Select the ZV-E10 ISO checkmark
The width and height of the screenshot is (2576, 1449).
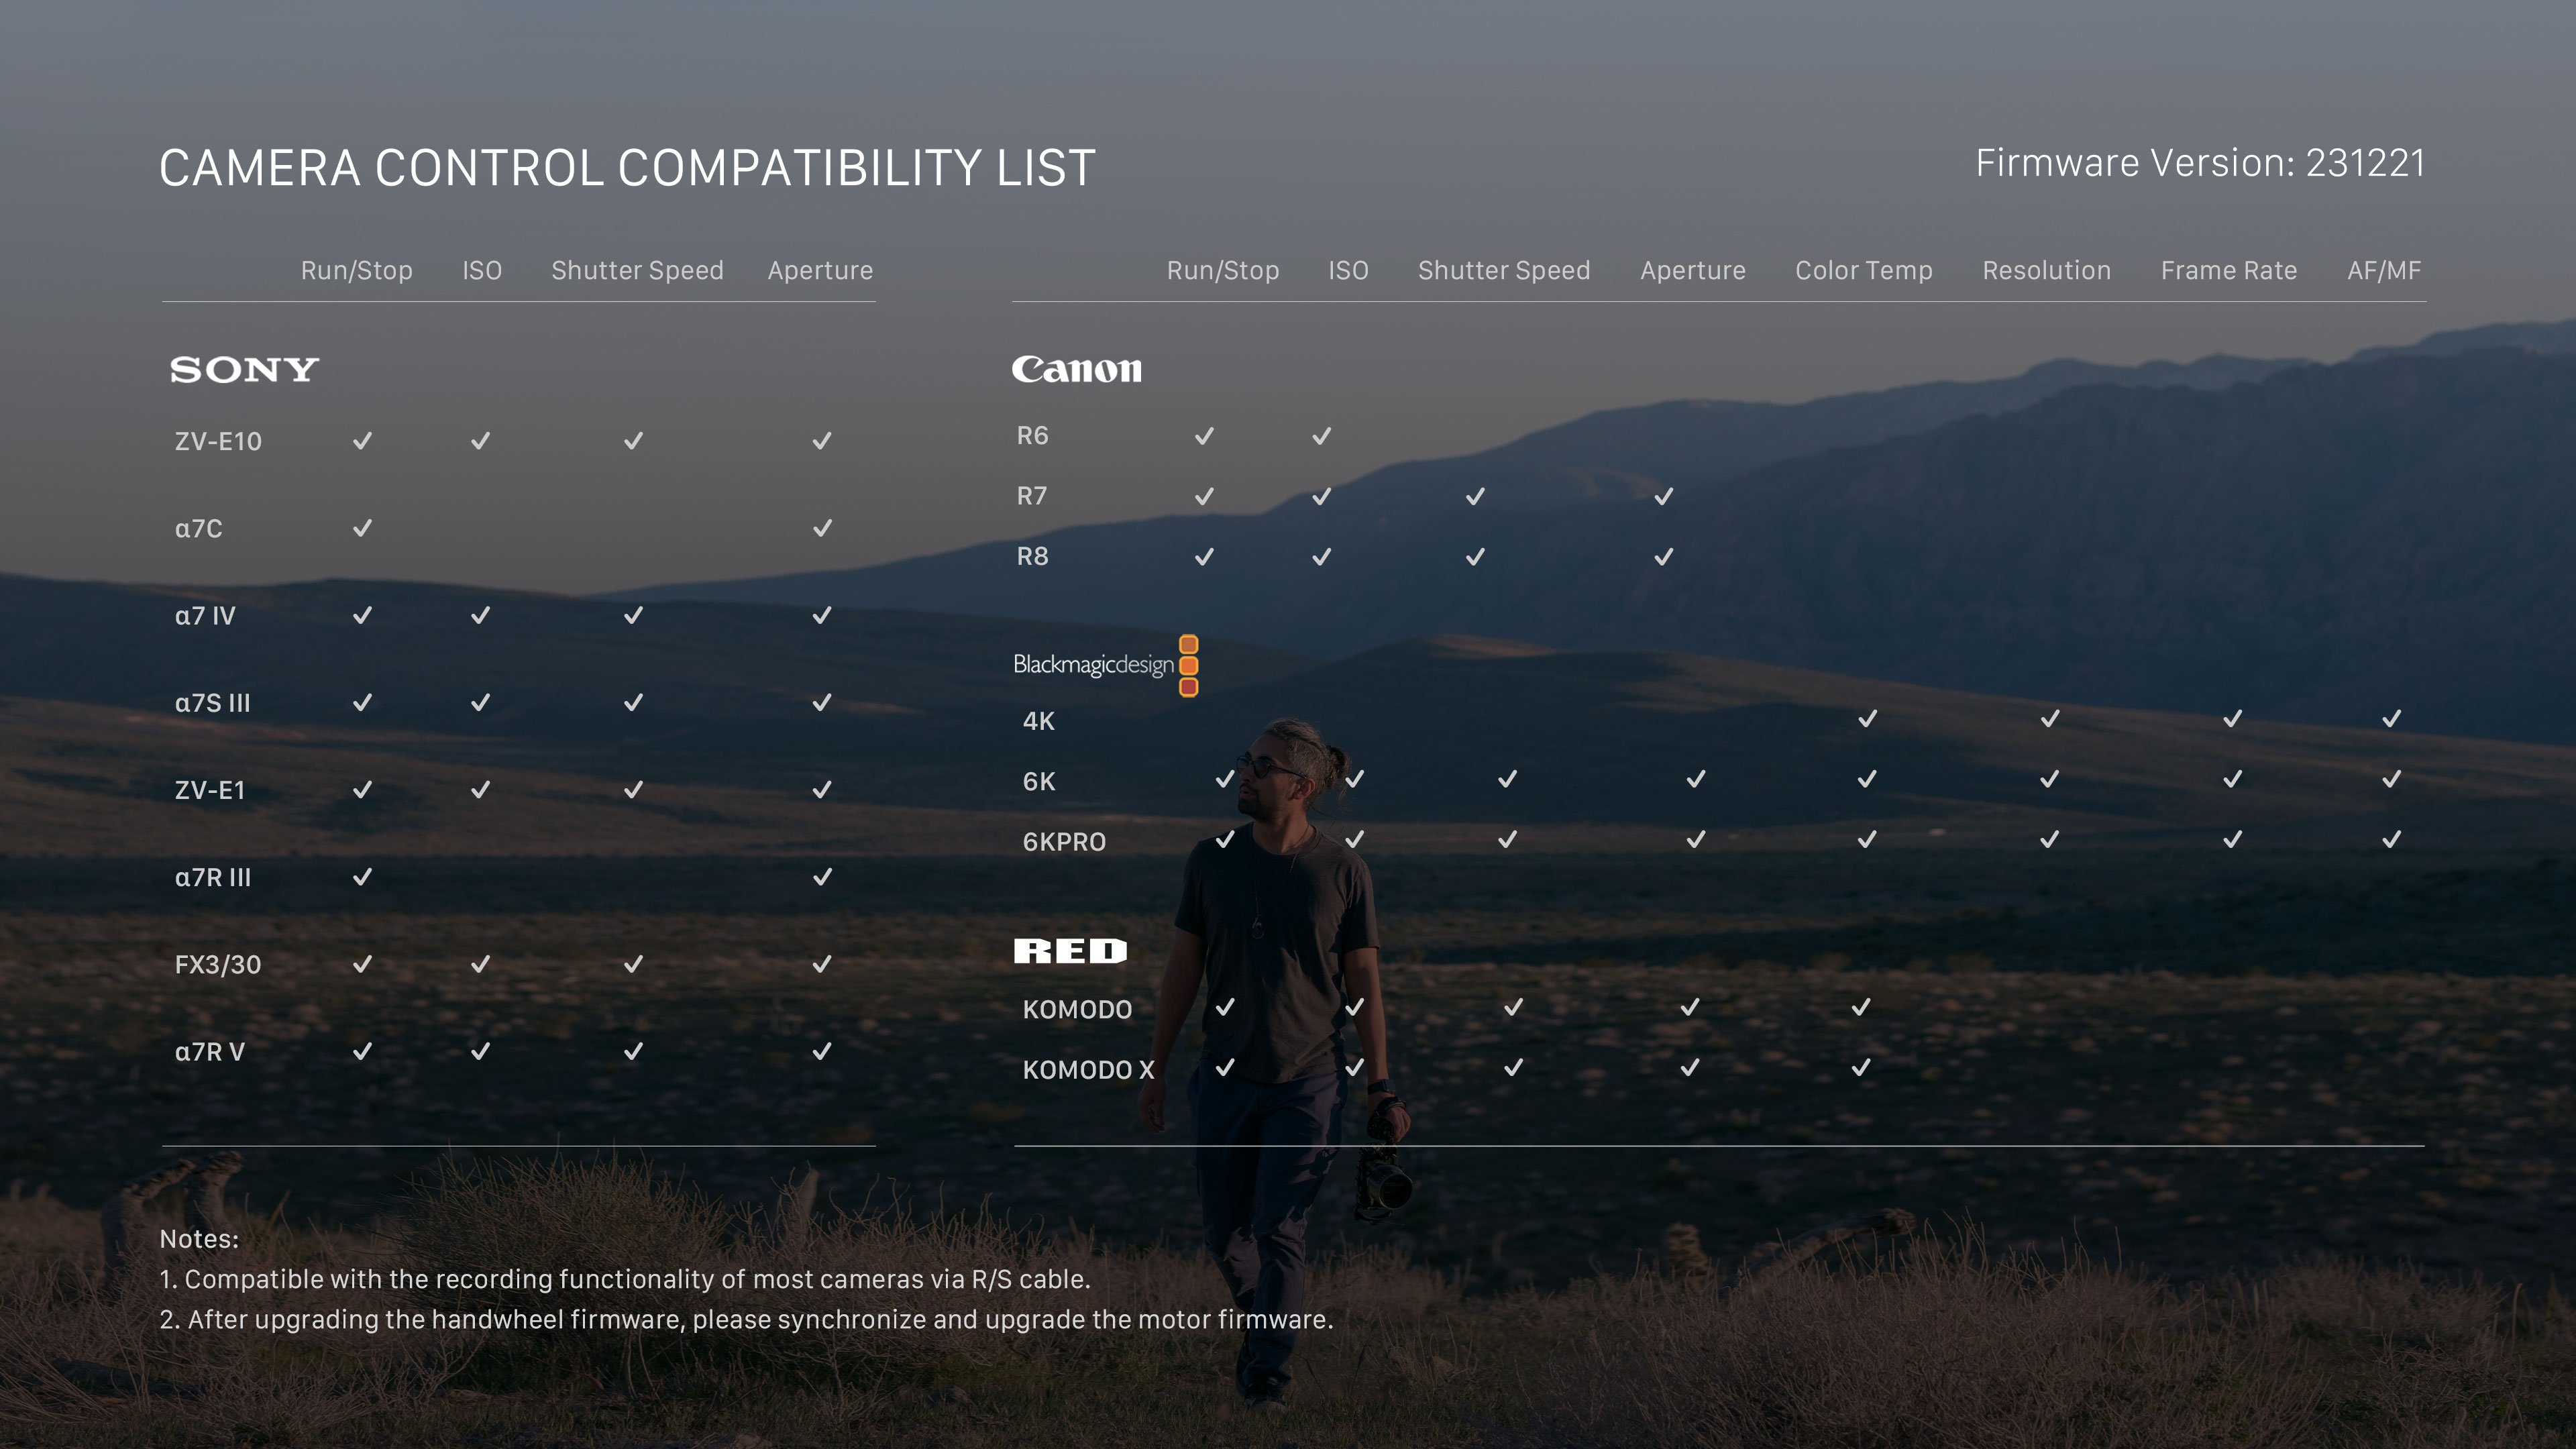click(x=481, y=441)
